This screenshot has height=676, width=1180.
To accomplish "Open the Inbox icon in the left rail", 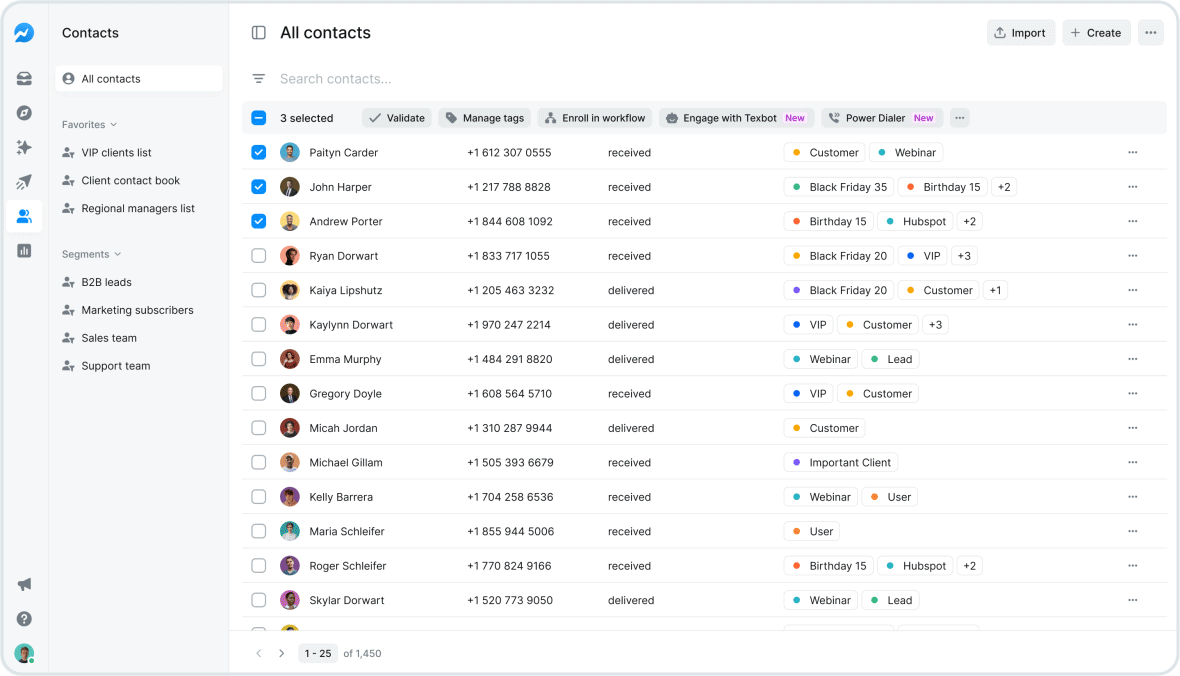I will [24, 78].
